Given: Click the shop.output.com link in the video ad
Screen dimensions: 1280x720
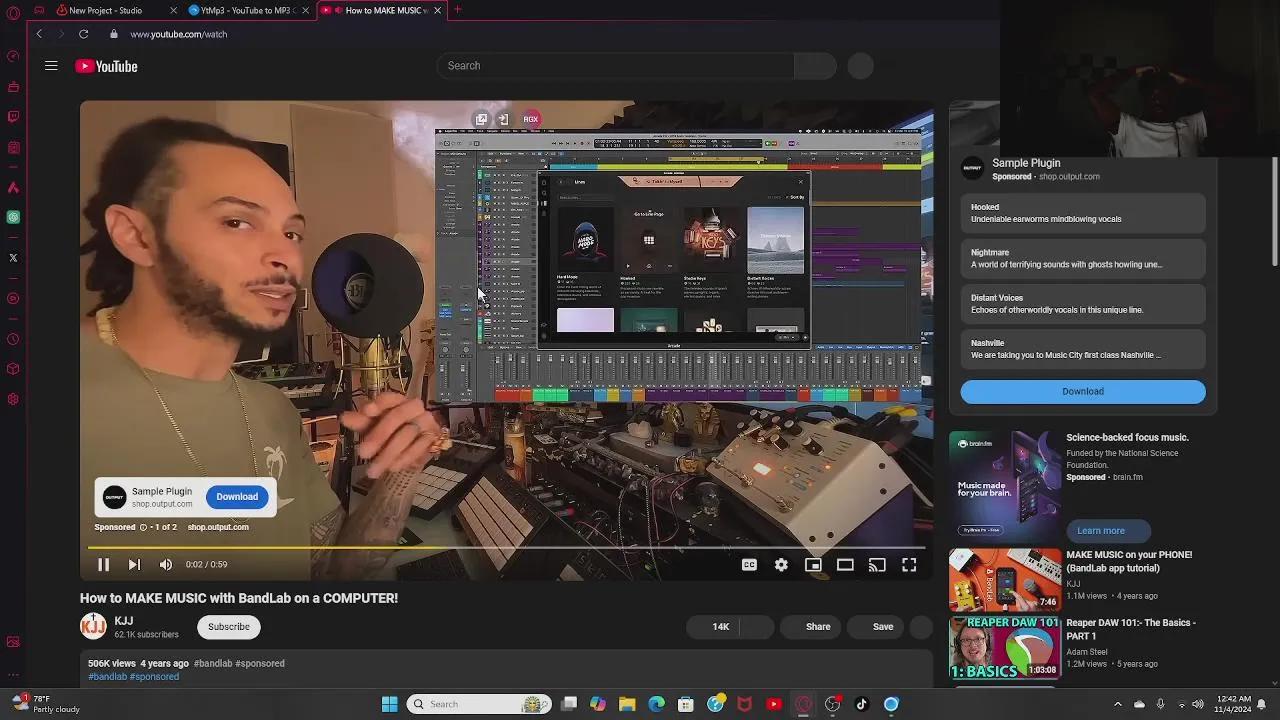Looking at the screenshot, I should point(218,527).
